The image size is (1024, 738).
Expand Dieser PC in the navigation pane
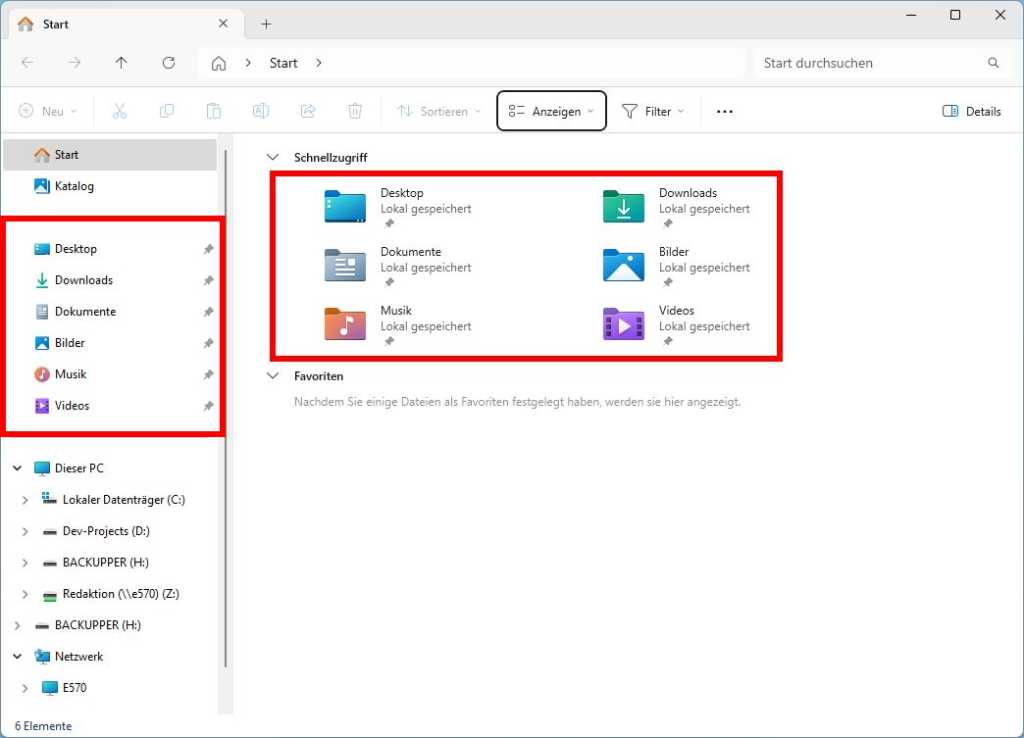[16, 467]
